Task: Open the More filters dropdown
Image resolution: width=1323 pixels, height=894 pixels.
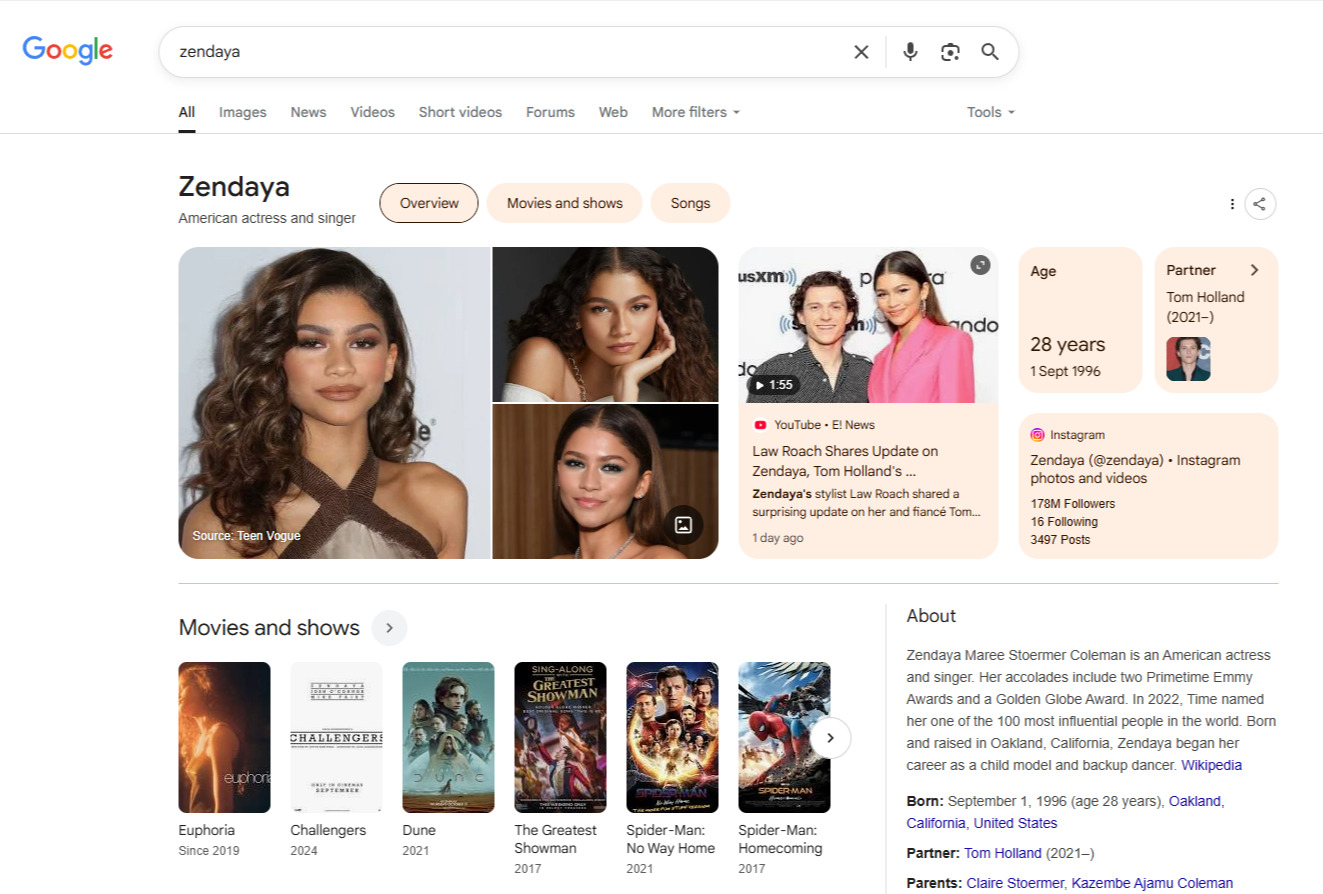Action: 696,112
